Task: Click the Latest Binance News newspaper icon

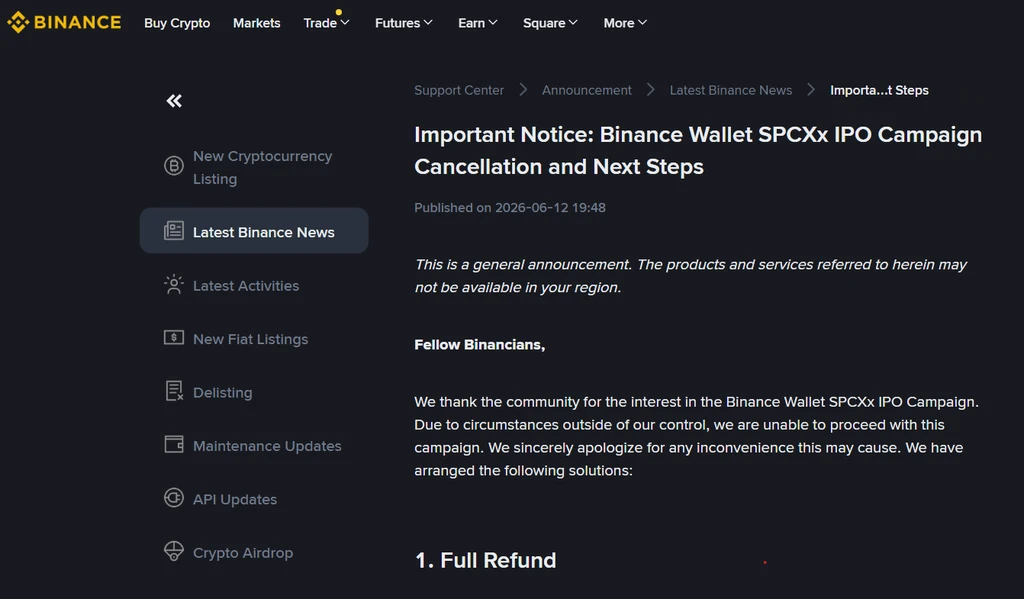Action: tap(174, 231)
